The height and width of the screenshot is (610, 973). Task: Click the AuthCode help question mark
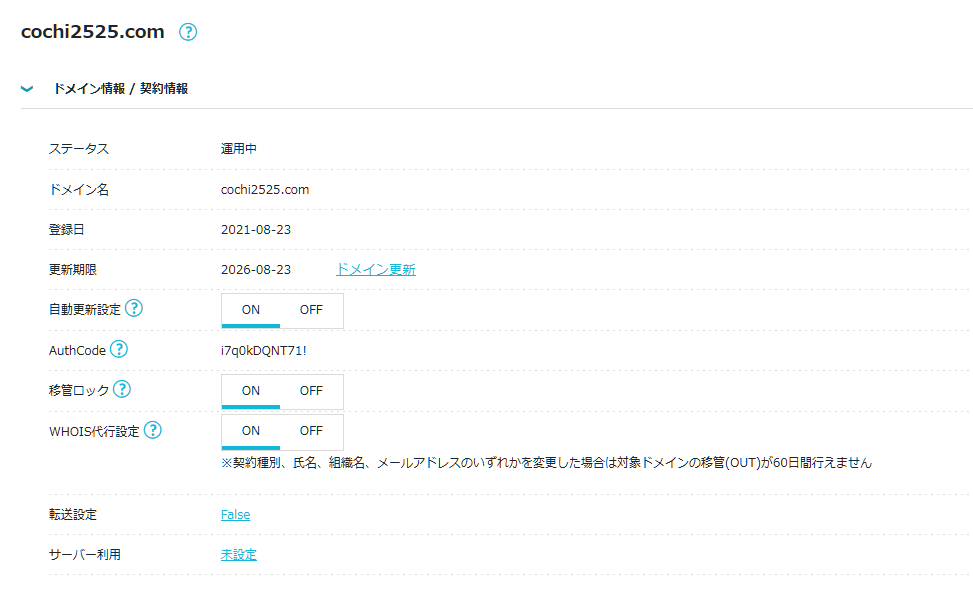click(119, 349)
